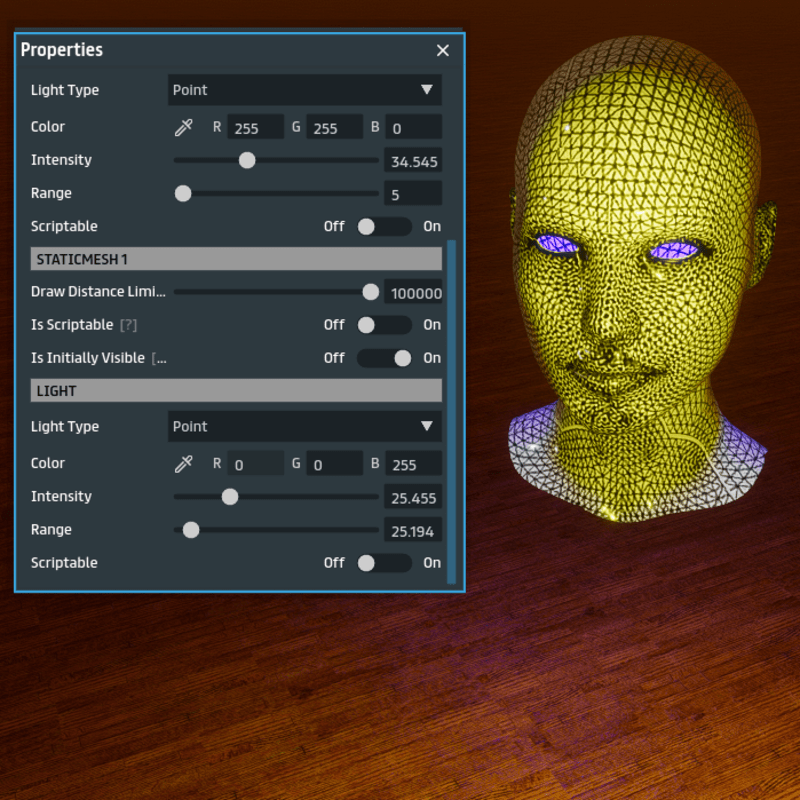
Task: Collapse the STATICMESH 1 section header
Action: [236, 259]
